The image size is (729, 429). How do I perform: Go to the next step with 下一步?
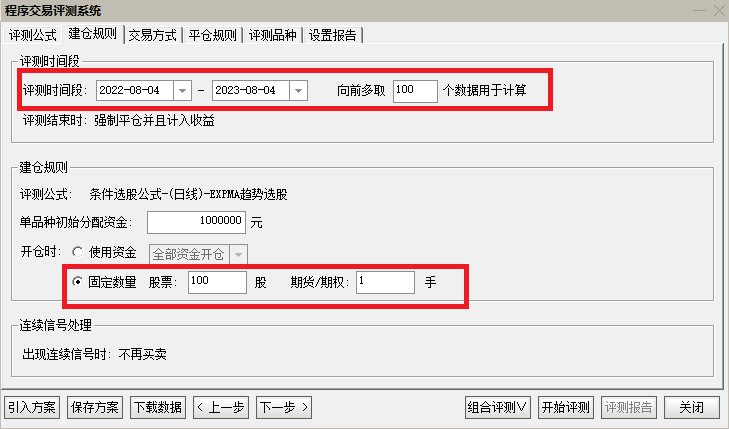284,408
